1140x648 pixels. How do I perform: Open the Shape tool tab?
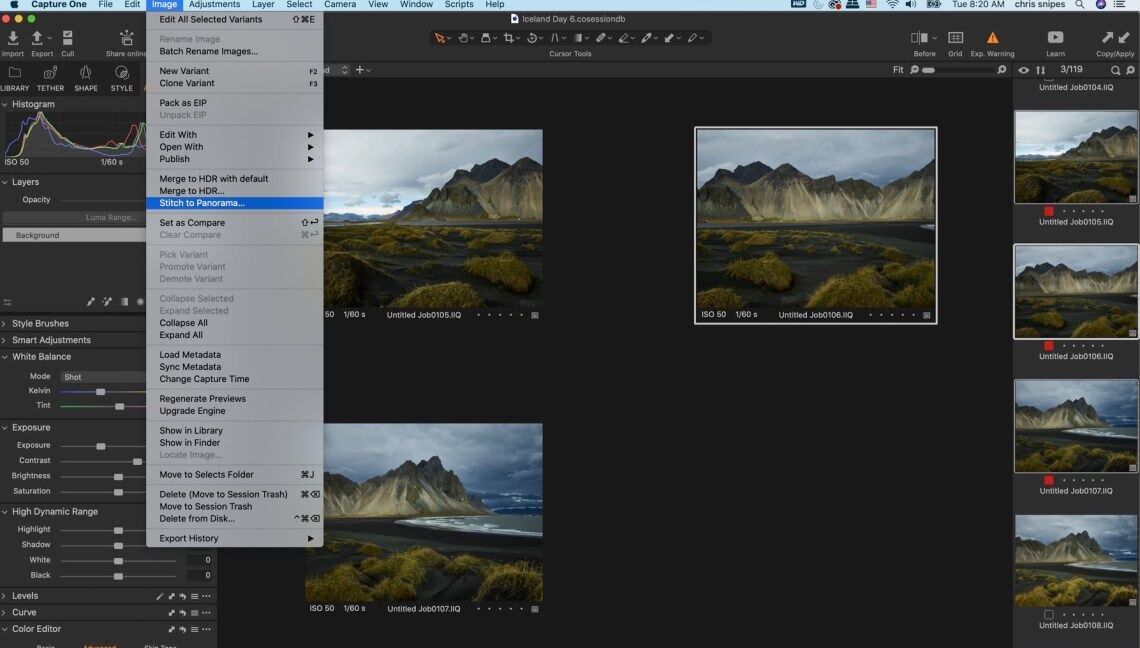click(x=86, y=74)
